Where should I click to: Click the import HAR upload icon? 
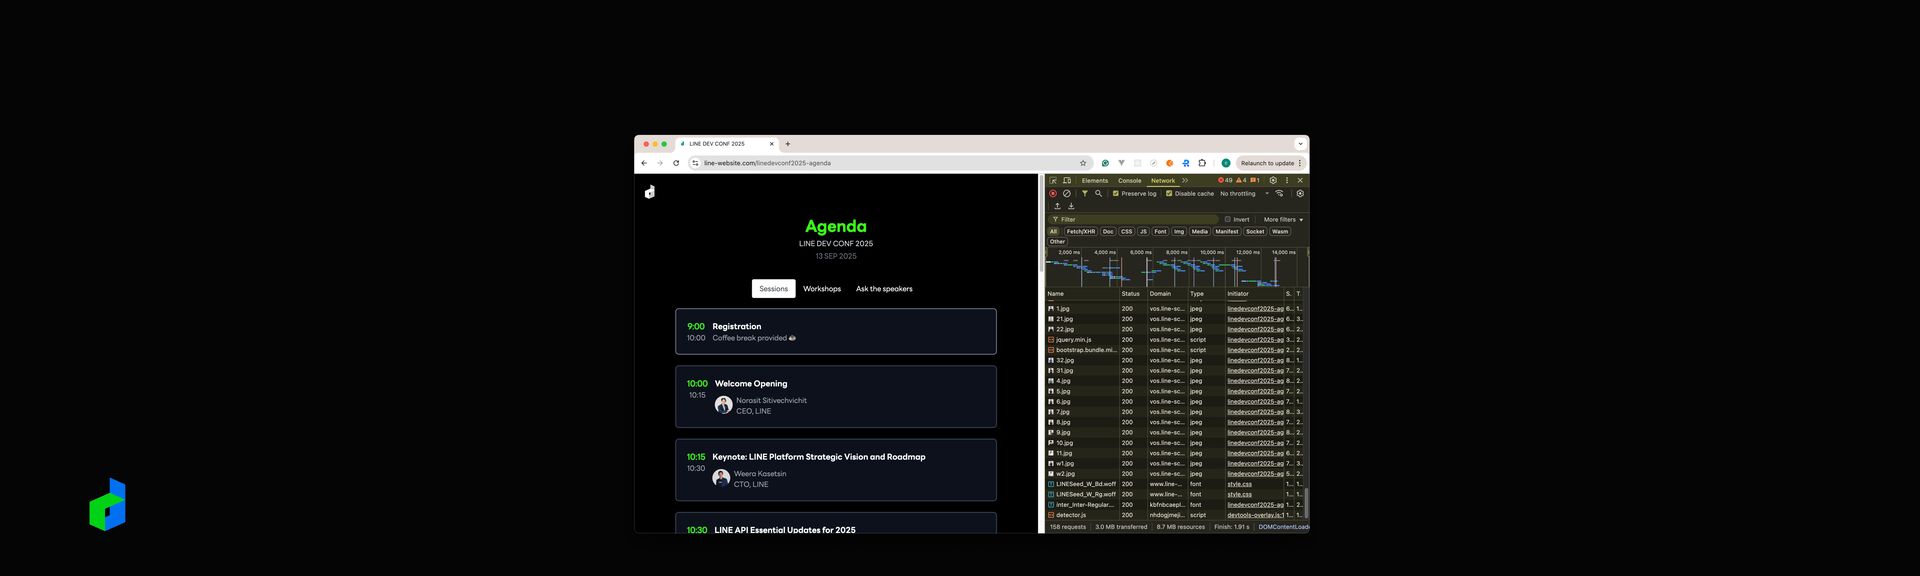coord(1057,206)
